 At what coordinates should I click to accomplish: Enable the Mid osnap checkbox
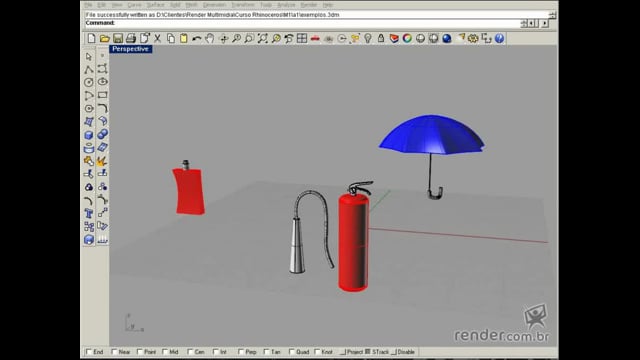(x=165, y=352)
